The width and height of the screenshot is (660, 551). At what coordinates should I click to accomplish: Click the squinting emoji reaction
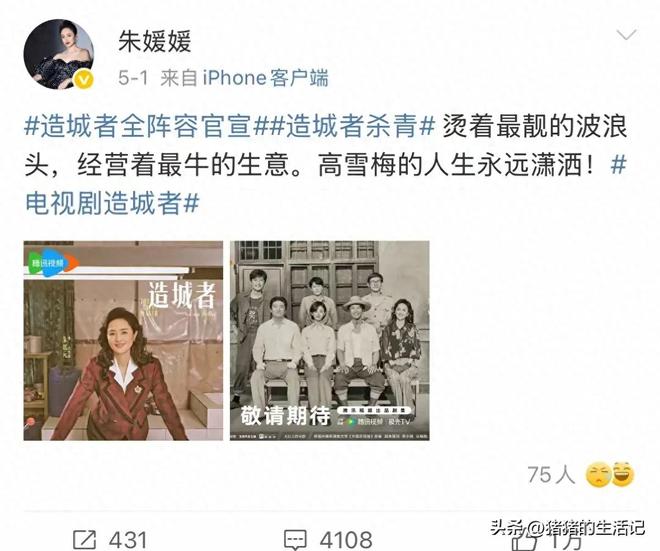[598, 475]
